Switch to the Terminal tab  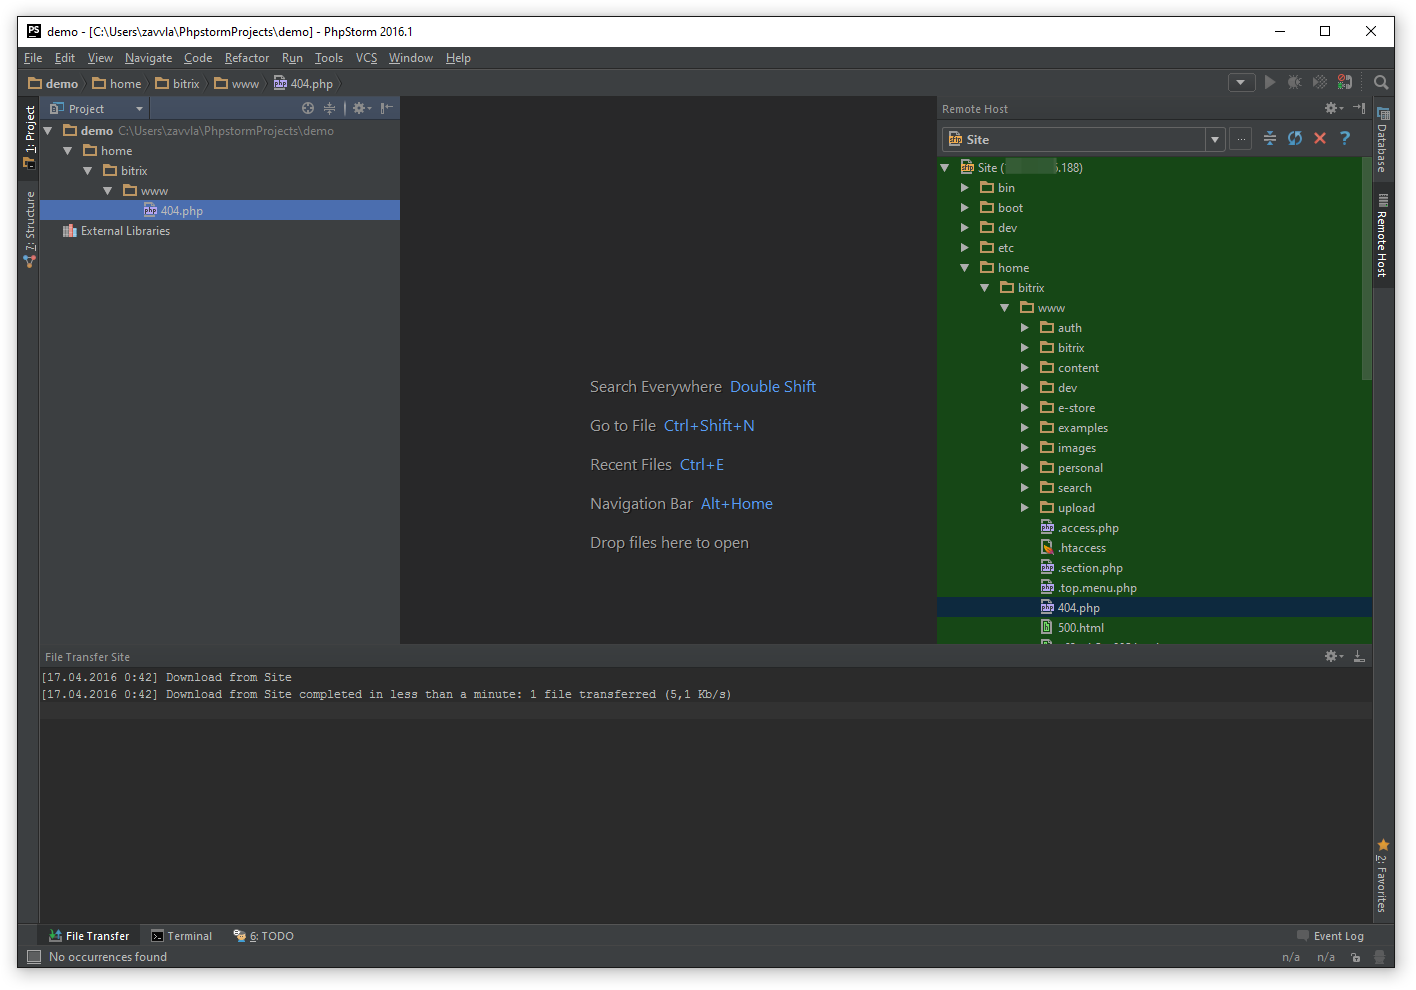(x=182, y=936)
